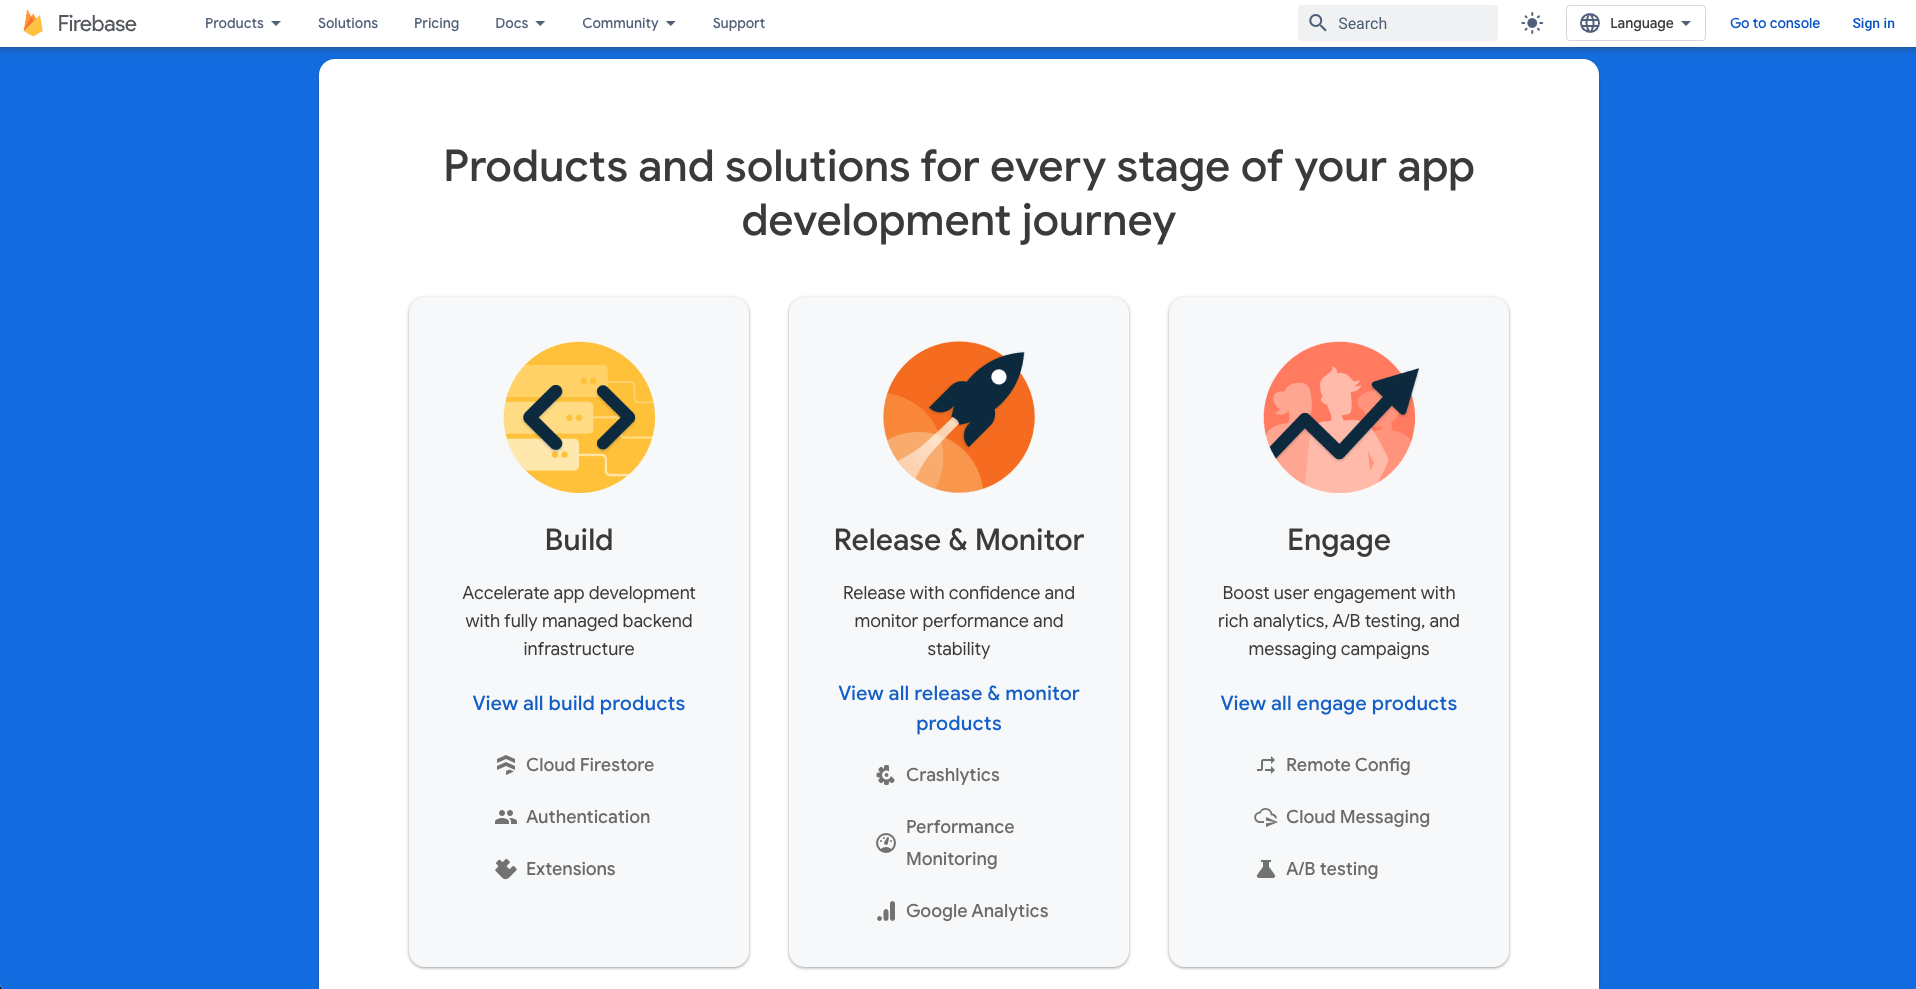Open the Language dropdown selector

(x=1635, y=23)
